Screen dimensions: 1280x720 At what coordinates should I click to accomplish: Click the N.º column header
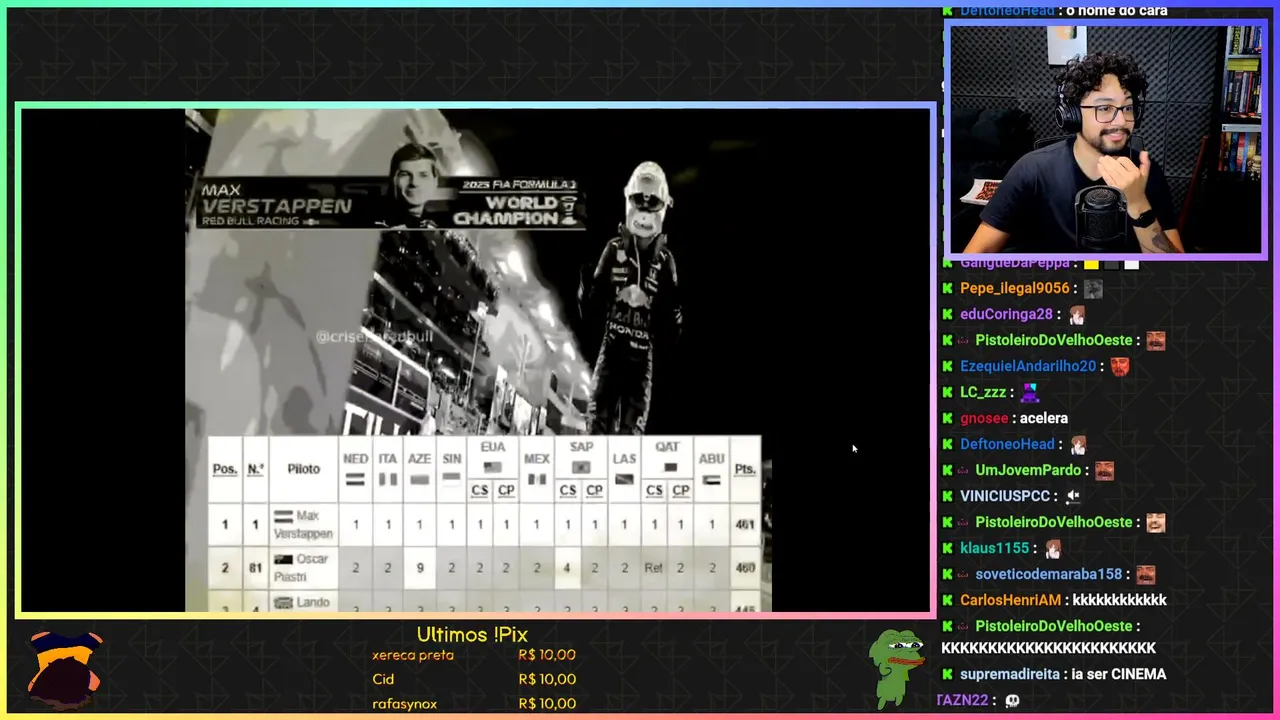point(255,469)
